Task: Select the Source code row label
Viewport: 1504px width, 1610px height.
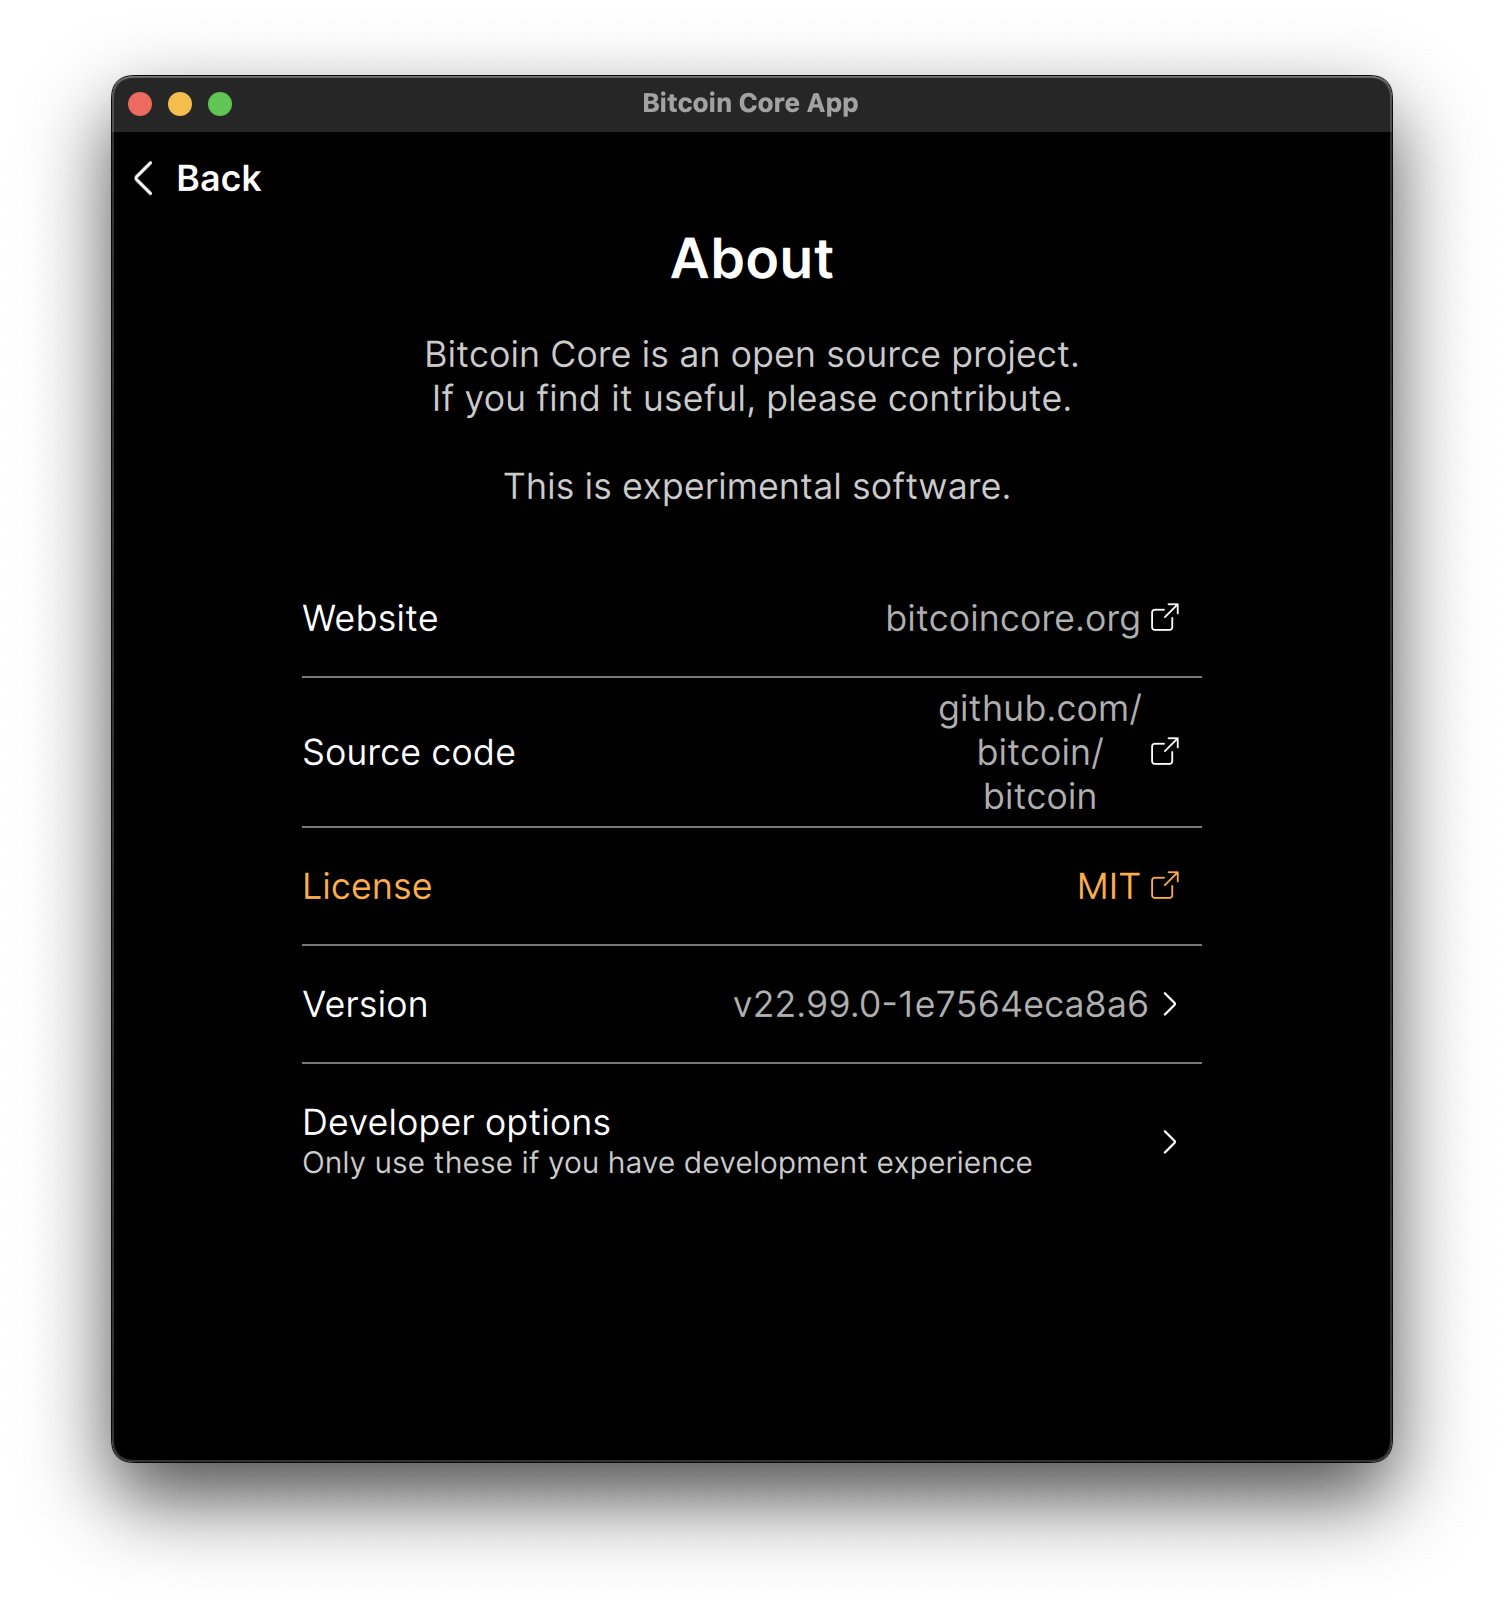Action: (409, 752)
